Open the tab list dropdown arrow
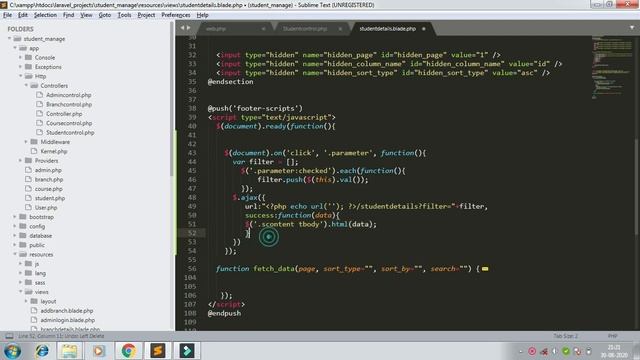640x360 pixels. click(632, 28)
